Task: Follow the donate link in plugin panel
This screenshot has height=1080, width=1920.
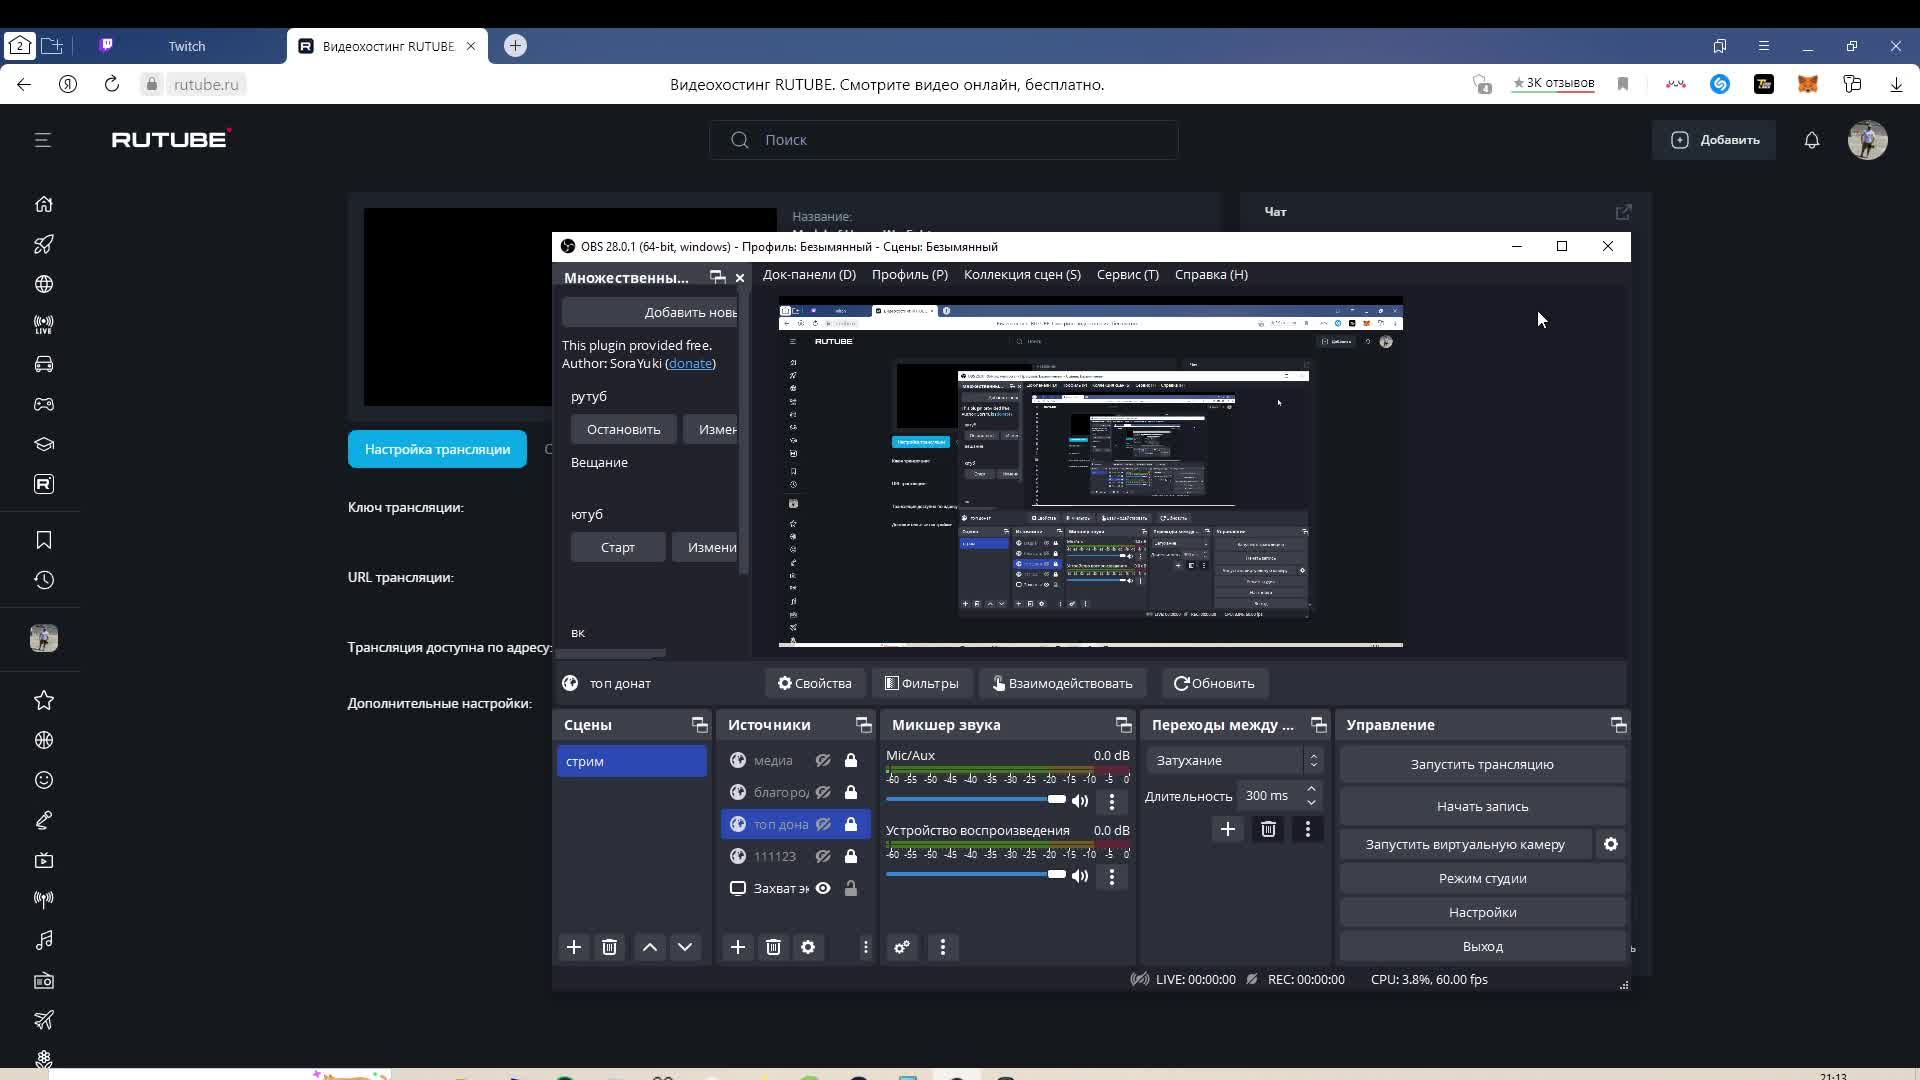Action: pos(690,363)
